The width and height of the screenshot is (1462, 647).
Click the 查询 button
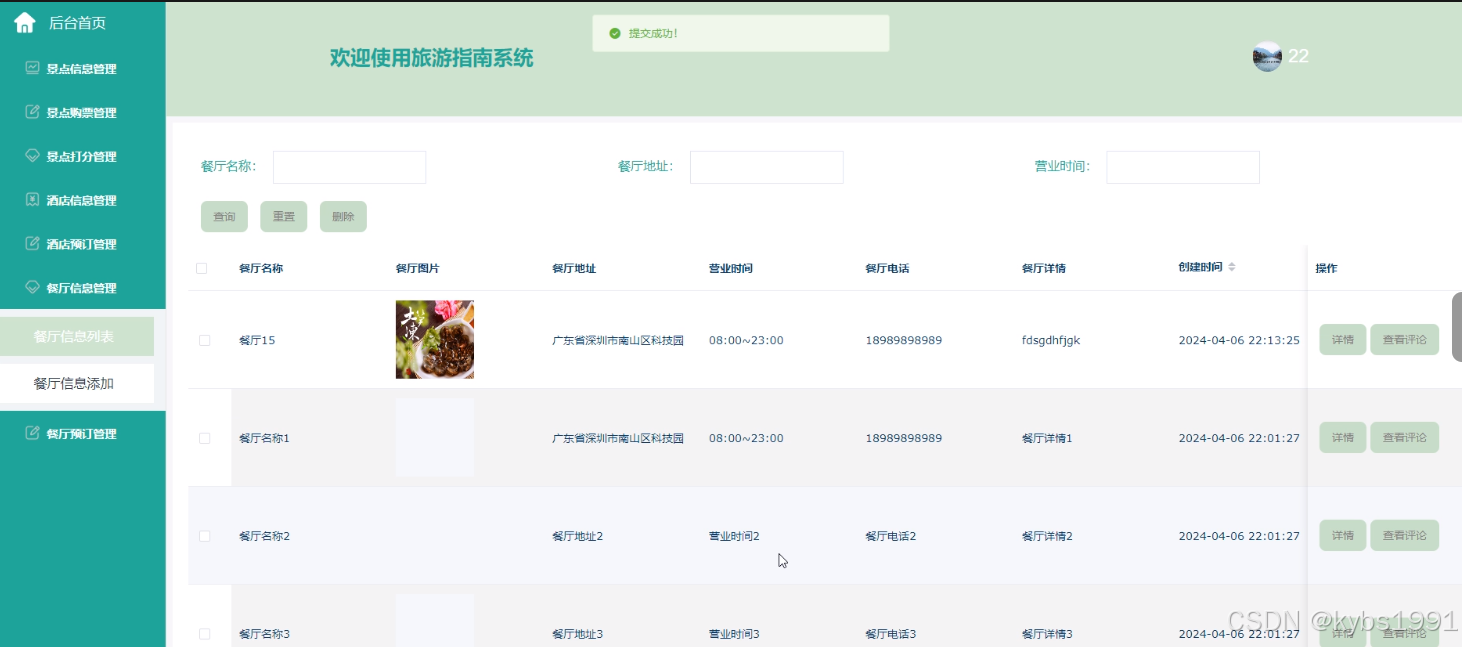point(224,216)
